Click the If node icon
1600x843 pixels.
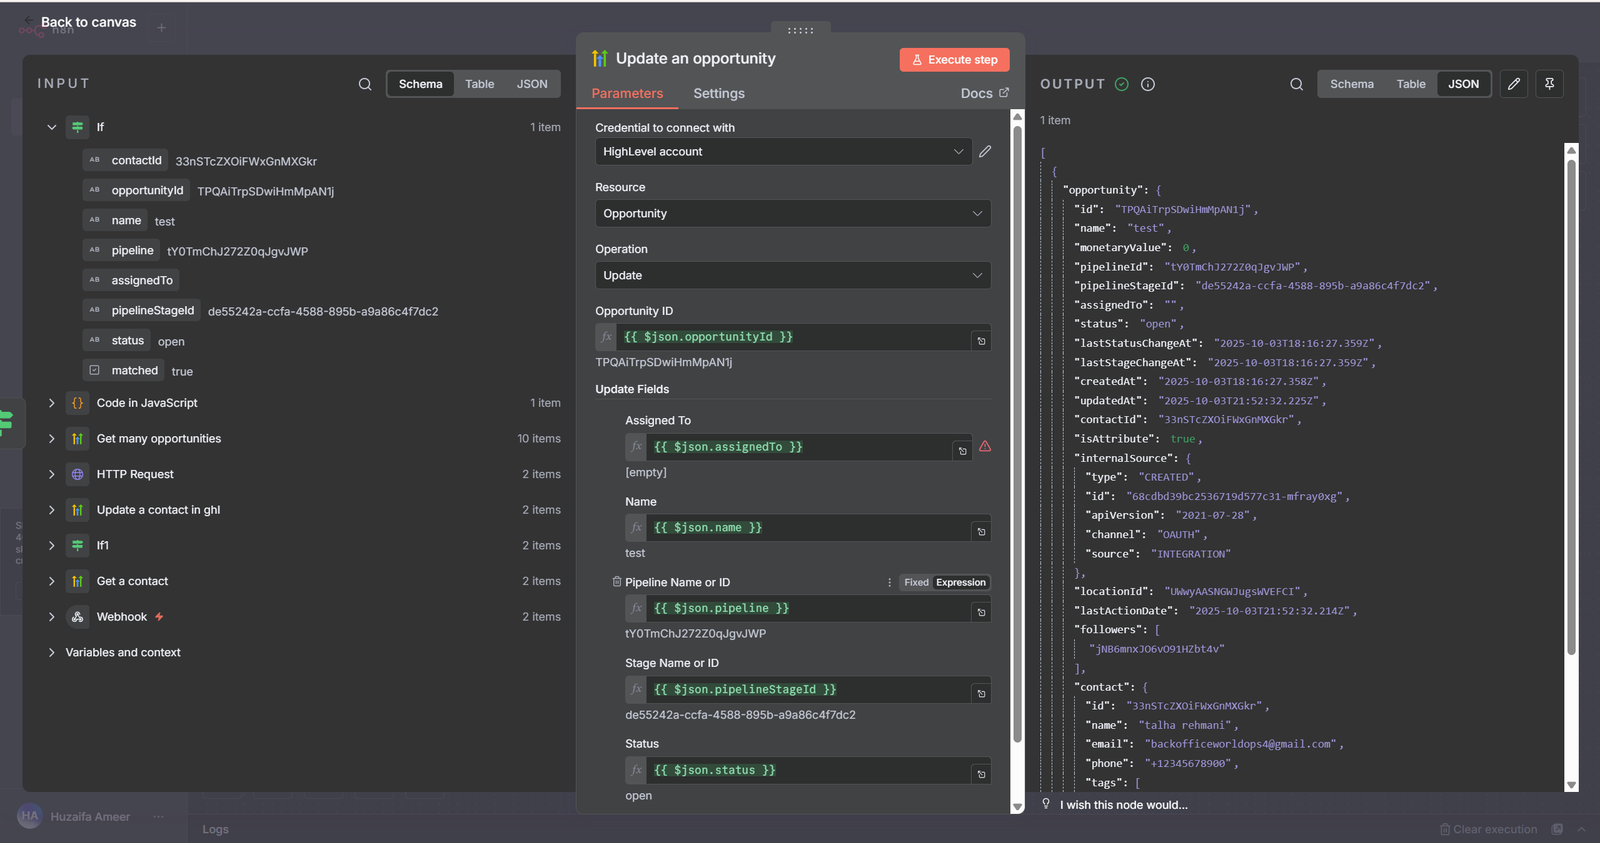(x=77, y=127)
